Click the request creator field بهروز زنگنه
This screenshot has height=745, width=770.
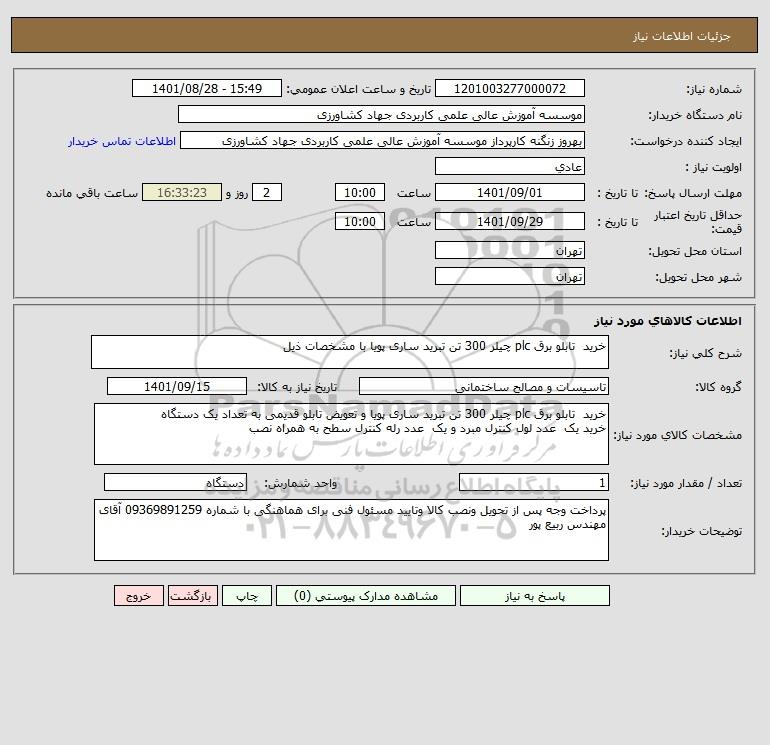coord(383,140)
